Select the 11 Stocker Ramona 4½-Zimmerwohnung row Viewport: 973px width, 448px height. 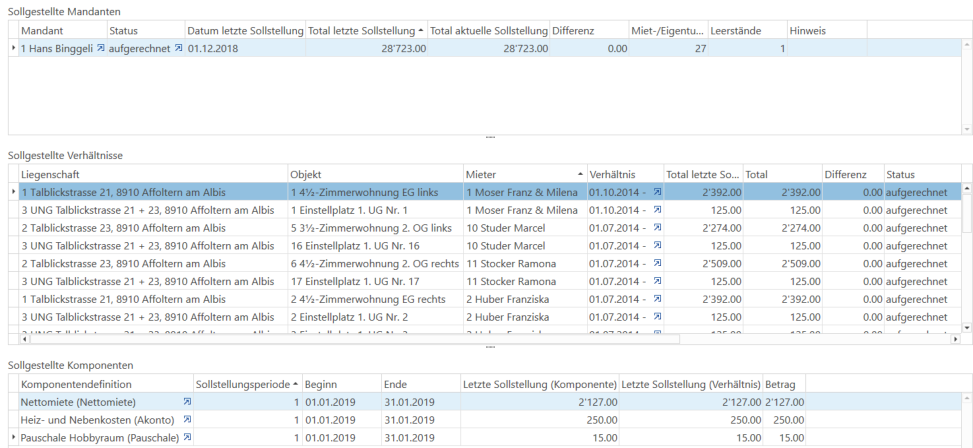point(490,264)
